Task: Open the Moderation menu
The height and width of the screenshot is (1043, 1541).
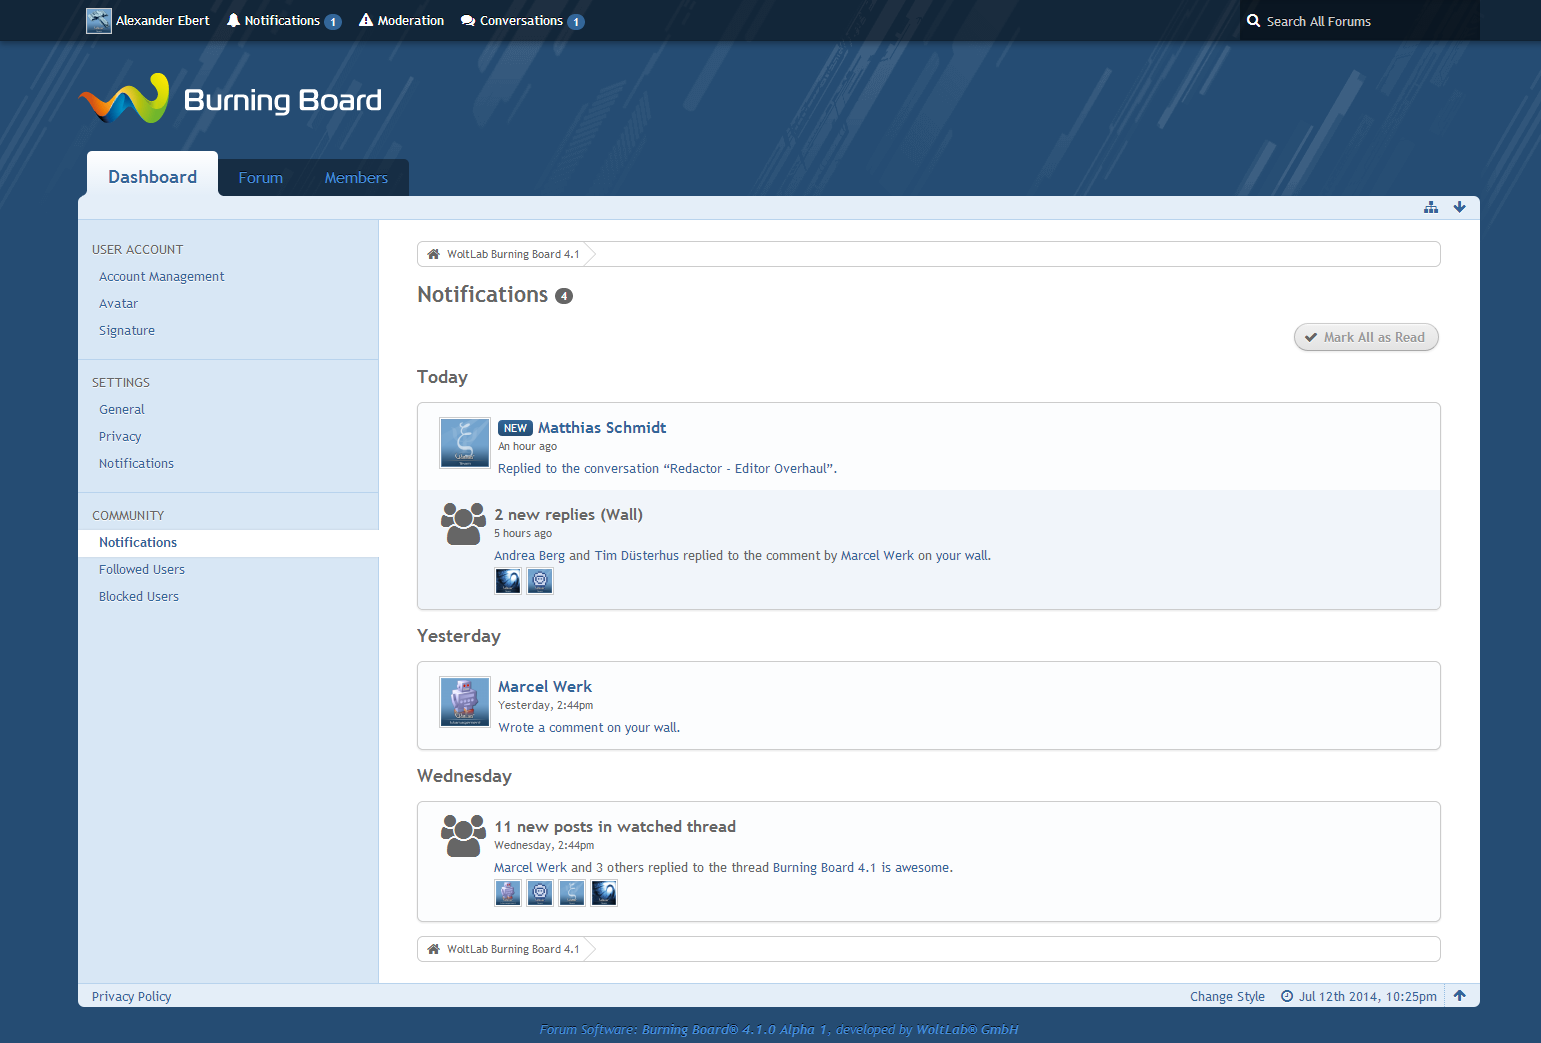Action: (401, 21)
